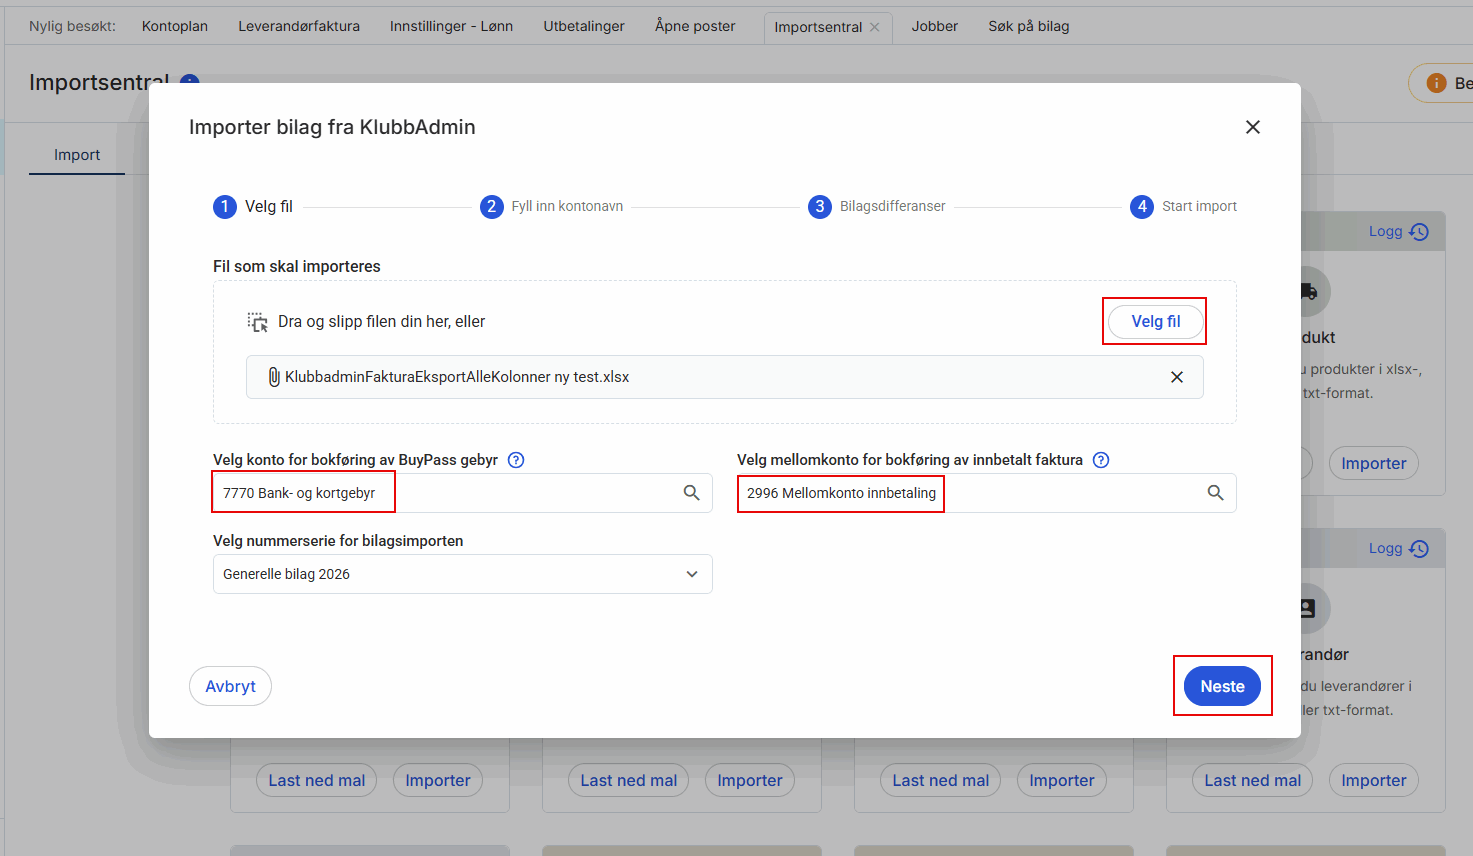Screen dimensions: 1473x856
Task: Open help tooltip for BuyPass gebyr account
Action: (x=516, y=460)
